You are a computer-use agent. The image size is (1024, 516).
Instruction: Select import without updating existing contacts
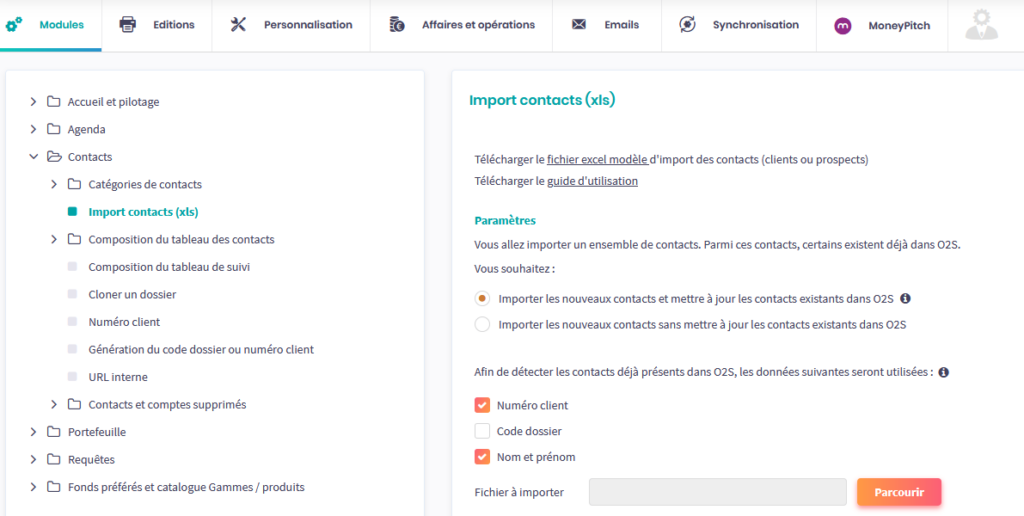coord(482,324)
